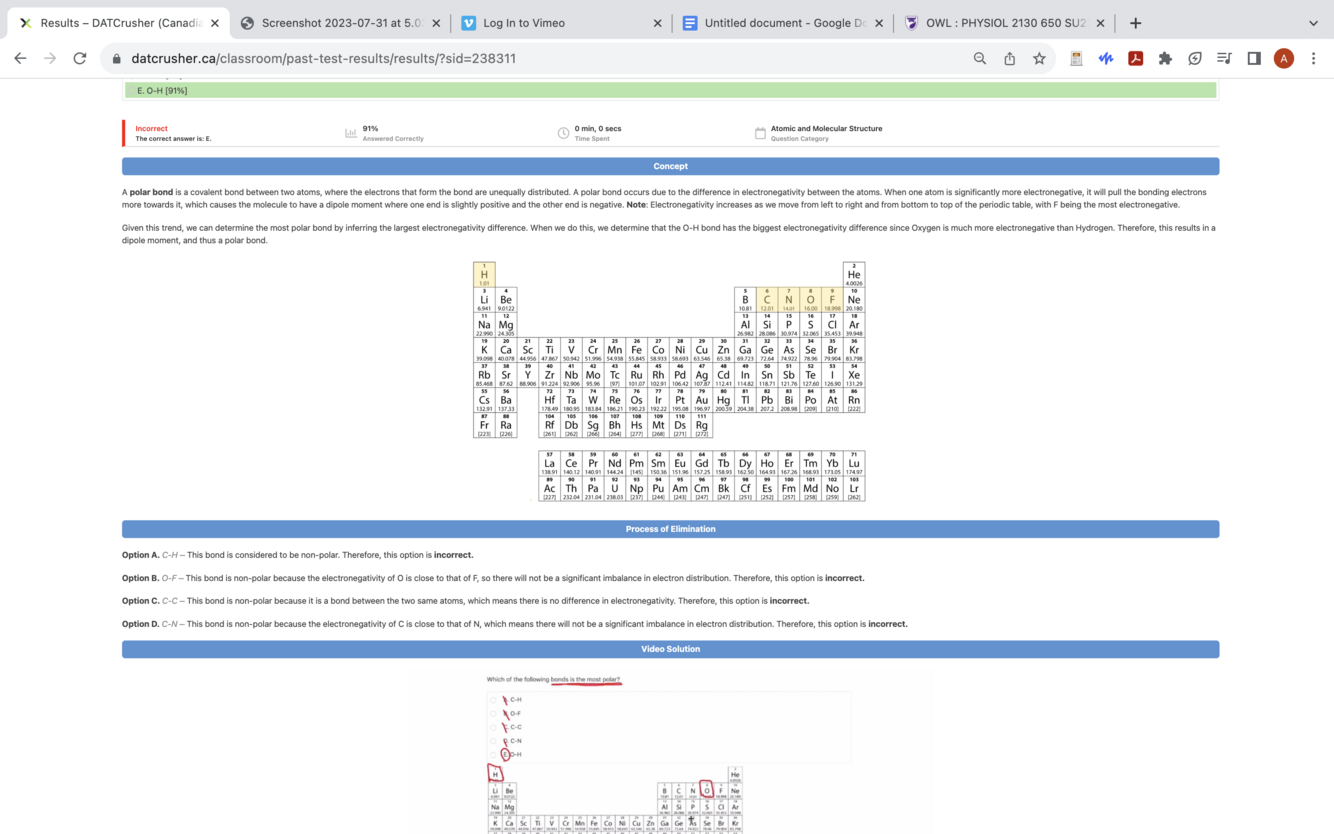1334x834 pixels.
Task: Switch to Untitled document Google Docs tab
Action: coord(784,23)
